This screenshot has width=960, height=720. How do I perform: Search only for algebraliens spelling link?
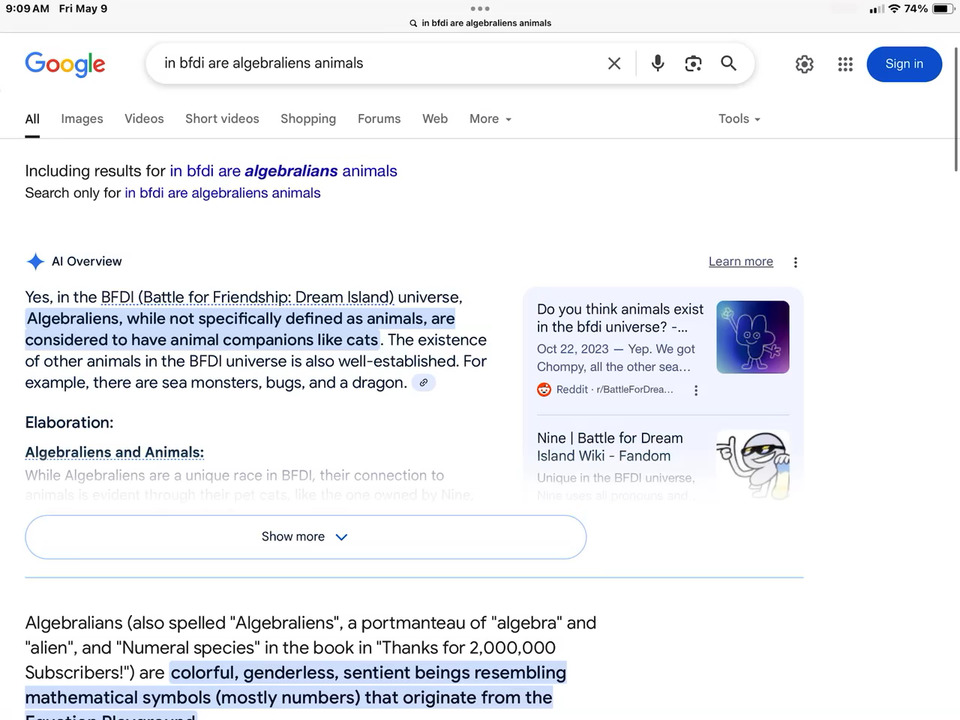(x=222, y=193)
